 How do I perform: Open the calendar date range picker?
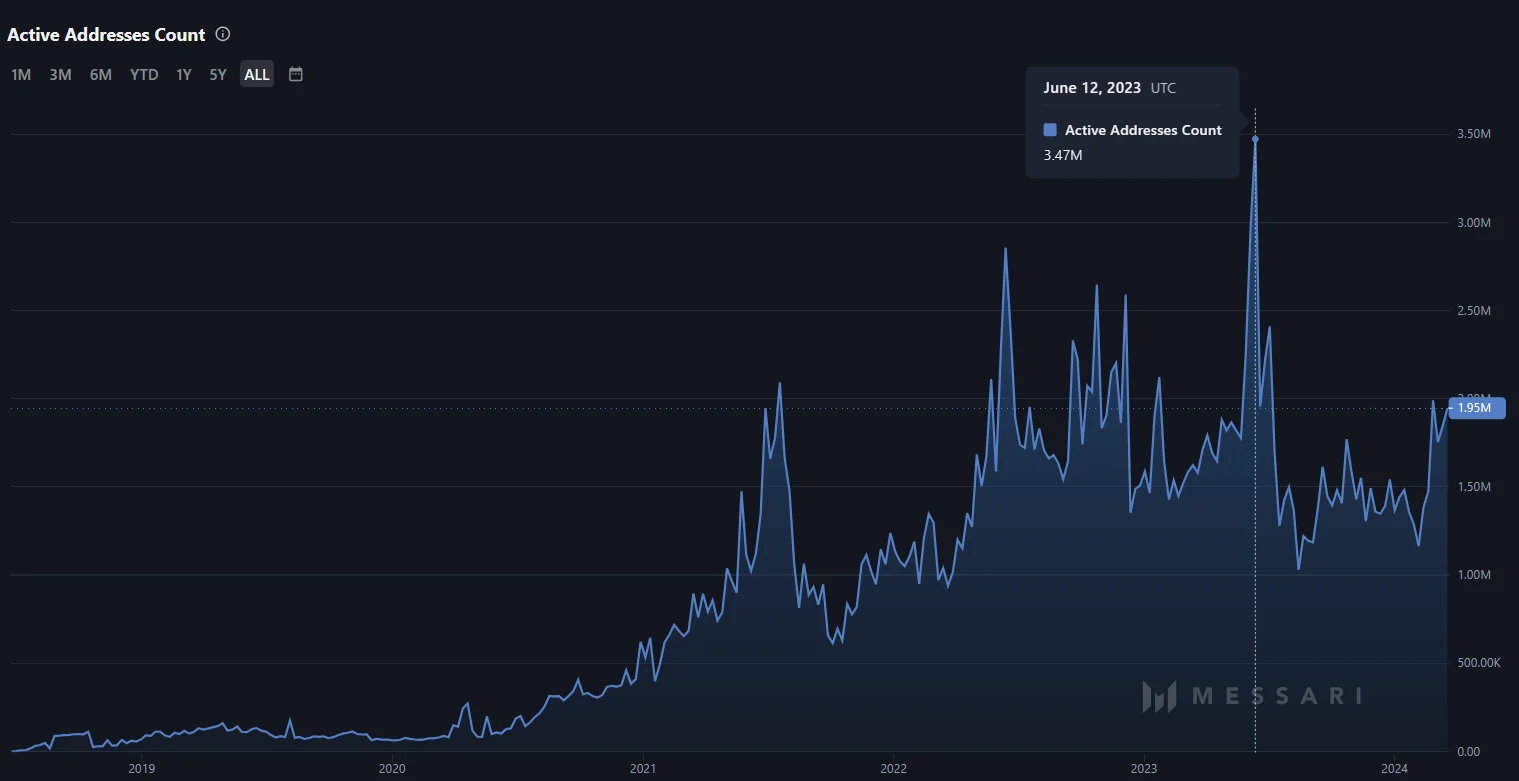(296, 74)
